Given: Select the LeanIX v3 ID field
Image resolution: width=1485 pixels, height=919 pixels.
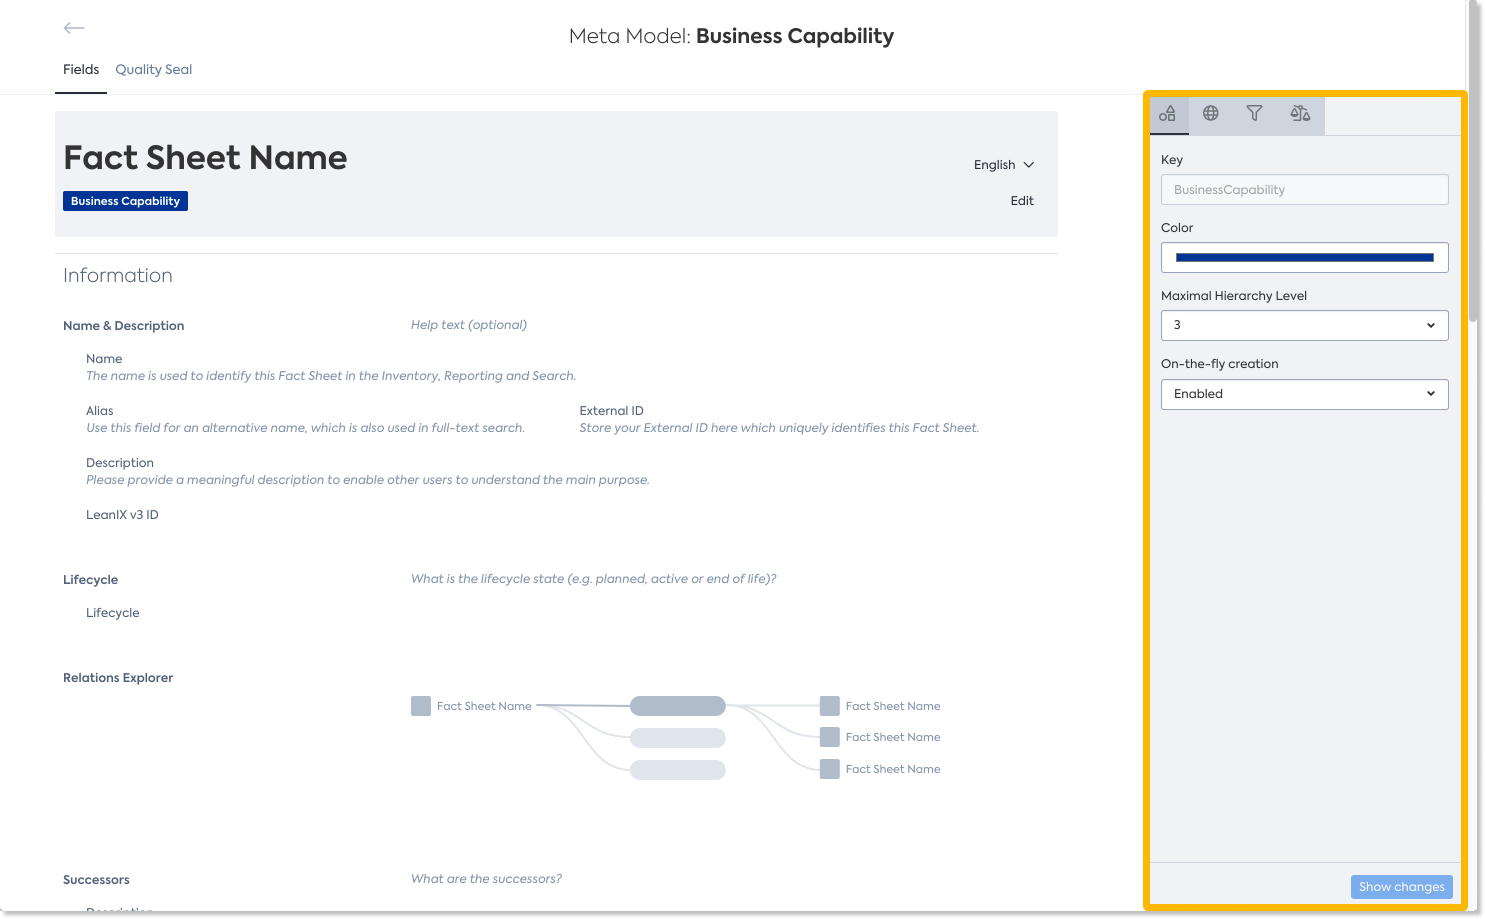Looking at the screenshot, I should 122,515.
